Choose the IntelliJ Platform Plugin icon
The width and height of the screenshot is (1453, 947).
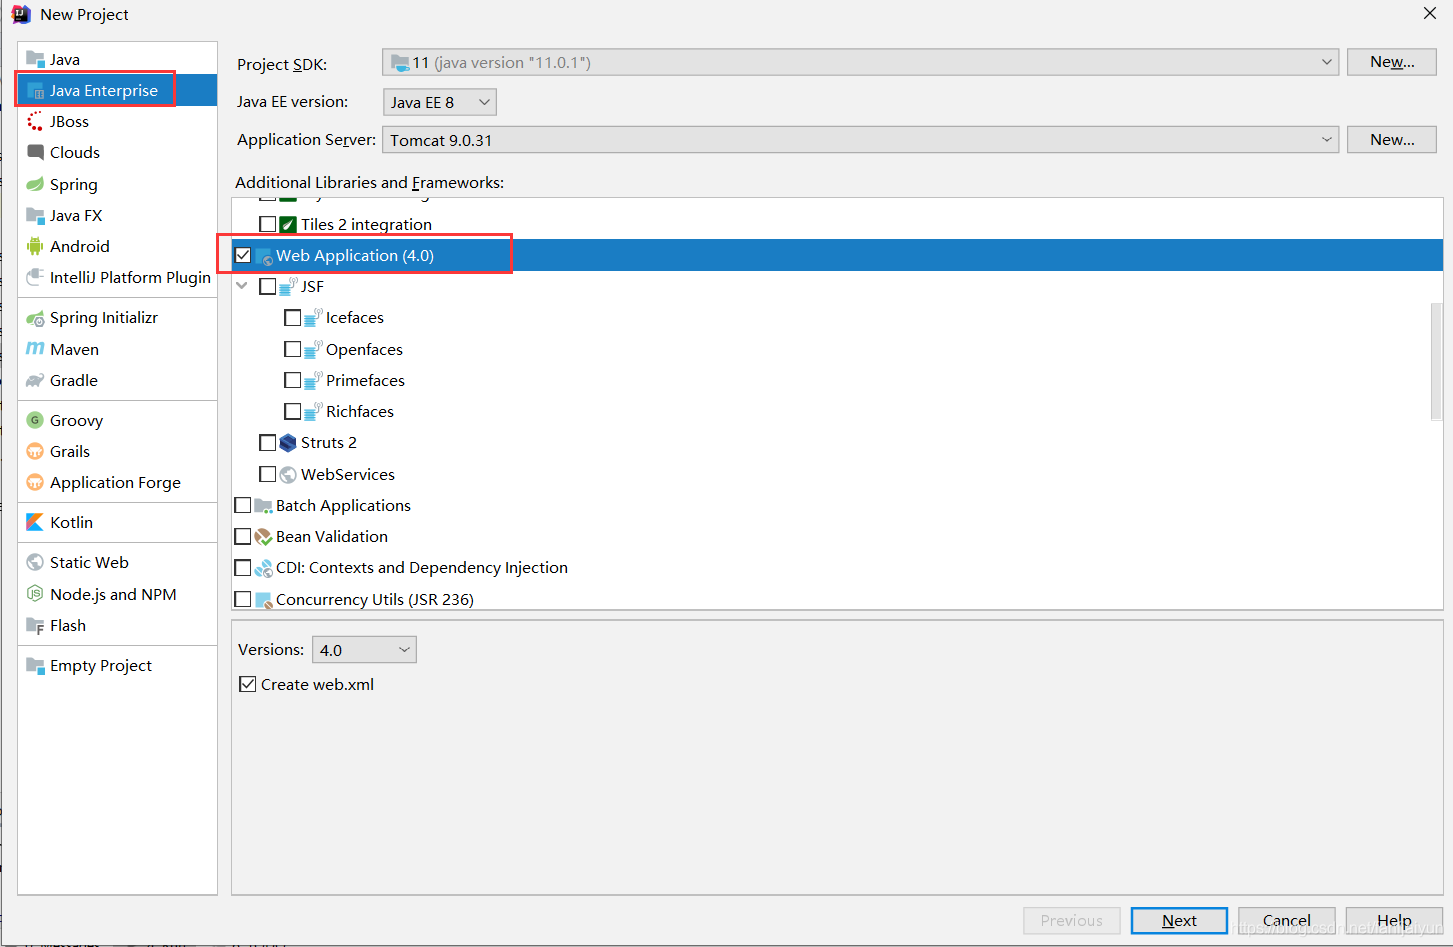(35, 277)
